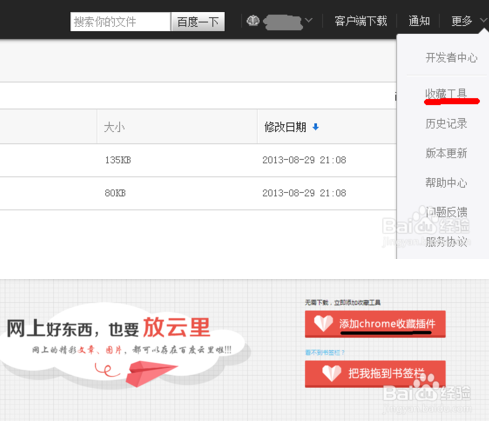Select 开发者中心 from the menu
This screenshot has width=489, height=421.
pos(451,58)
